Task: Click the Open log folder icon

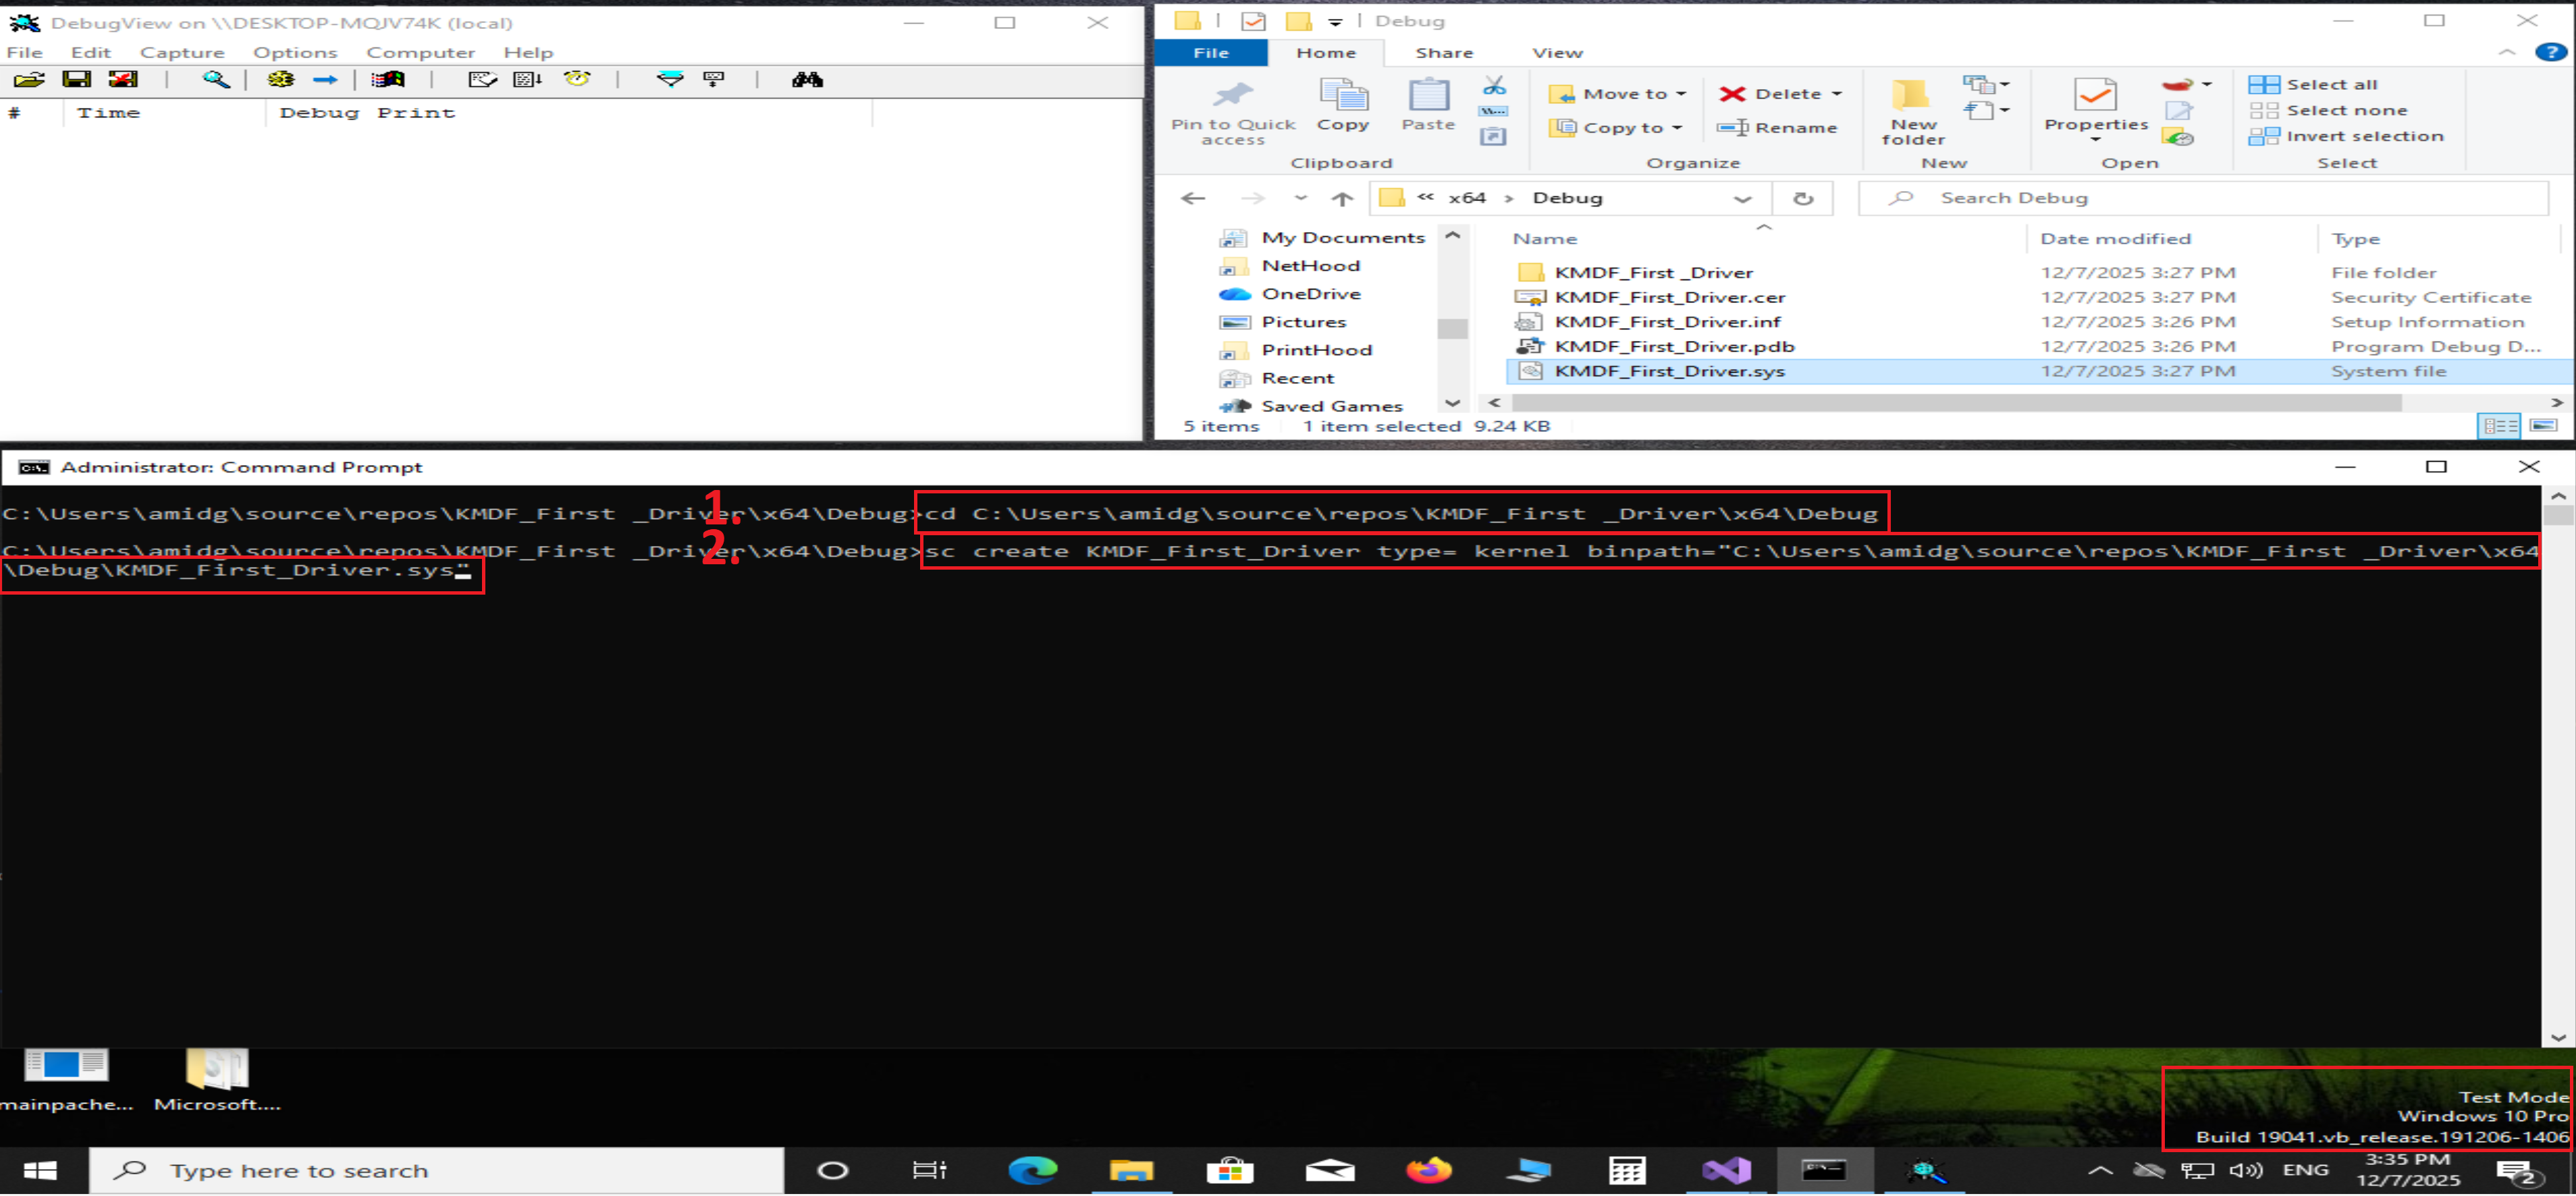Action: tap(29, 80)
